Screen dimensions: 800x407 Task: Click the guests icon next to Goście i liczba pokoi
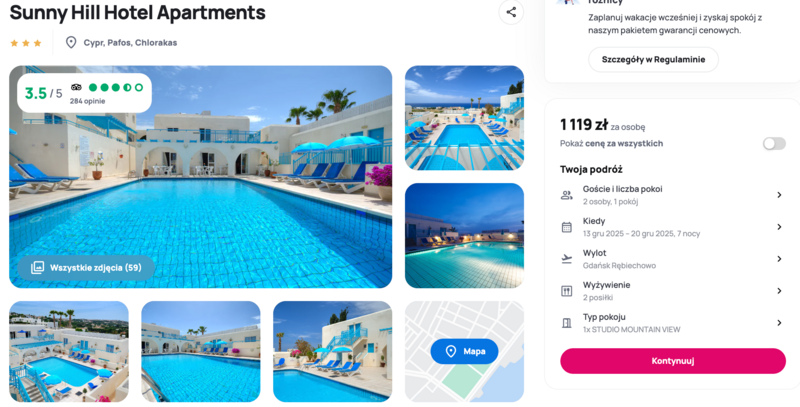566,195
